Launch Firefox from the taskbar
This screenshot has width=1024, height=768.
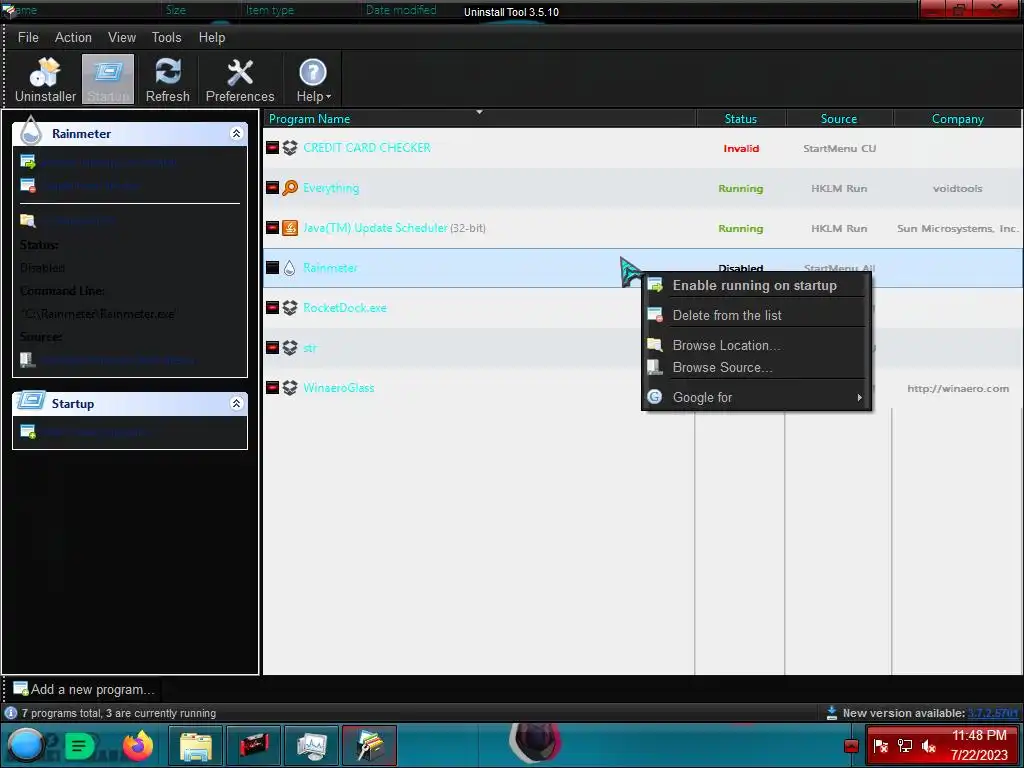pyautogui.click(x=138, y=745)
